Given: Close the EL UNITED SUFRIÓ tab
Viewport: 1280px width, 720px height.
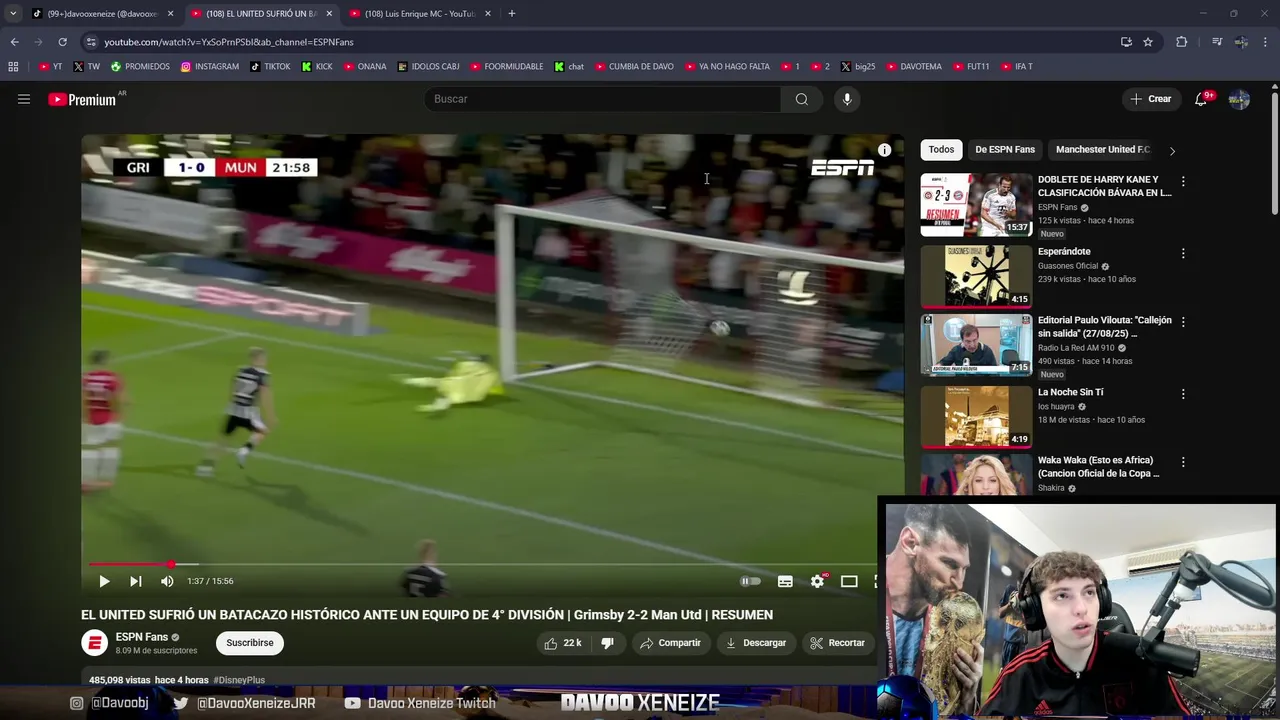Looking at the screenshot, I should tap(329, 13).
